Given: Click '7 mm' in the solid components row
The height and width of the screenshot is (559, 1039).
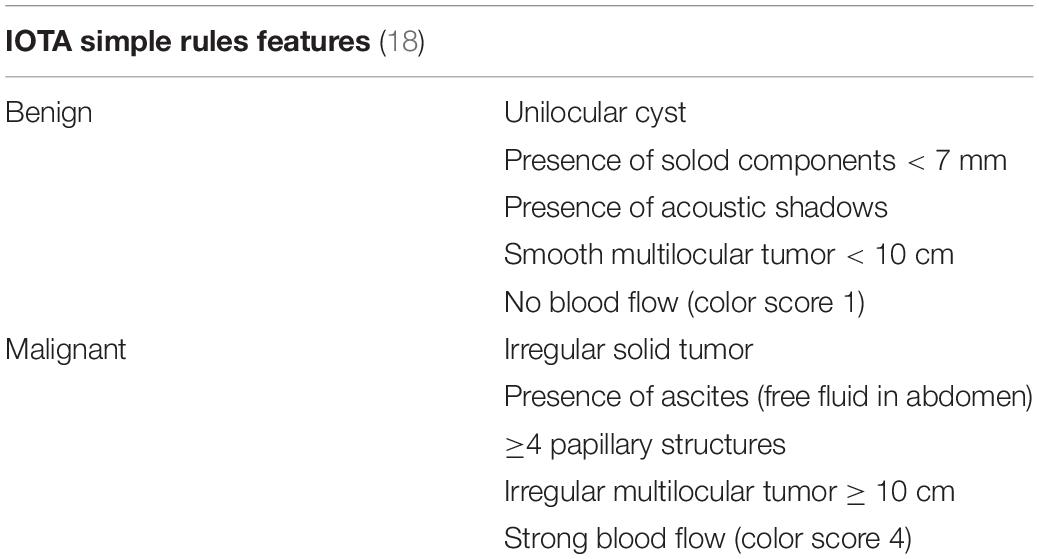Looking at the screenshot, I should point(970,160).
